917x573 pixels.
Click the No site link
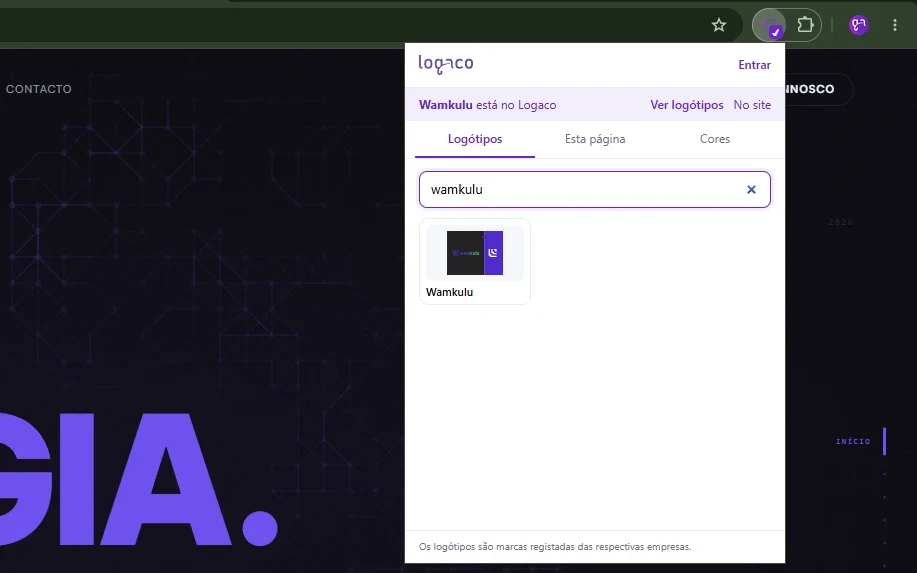(752, 105)
